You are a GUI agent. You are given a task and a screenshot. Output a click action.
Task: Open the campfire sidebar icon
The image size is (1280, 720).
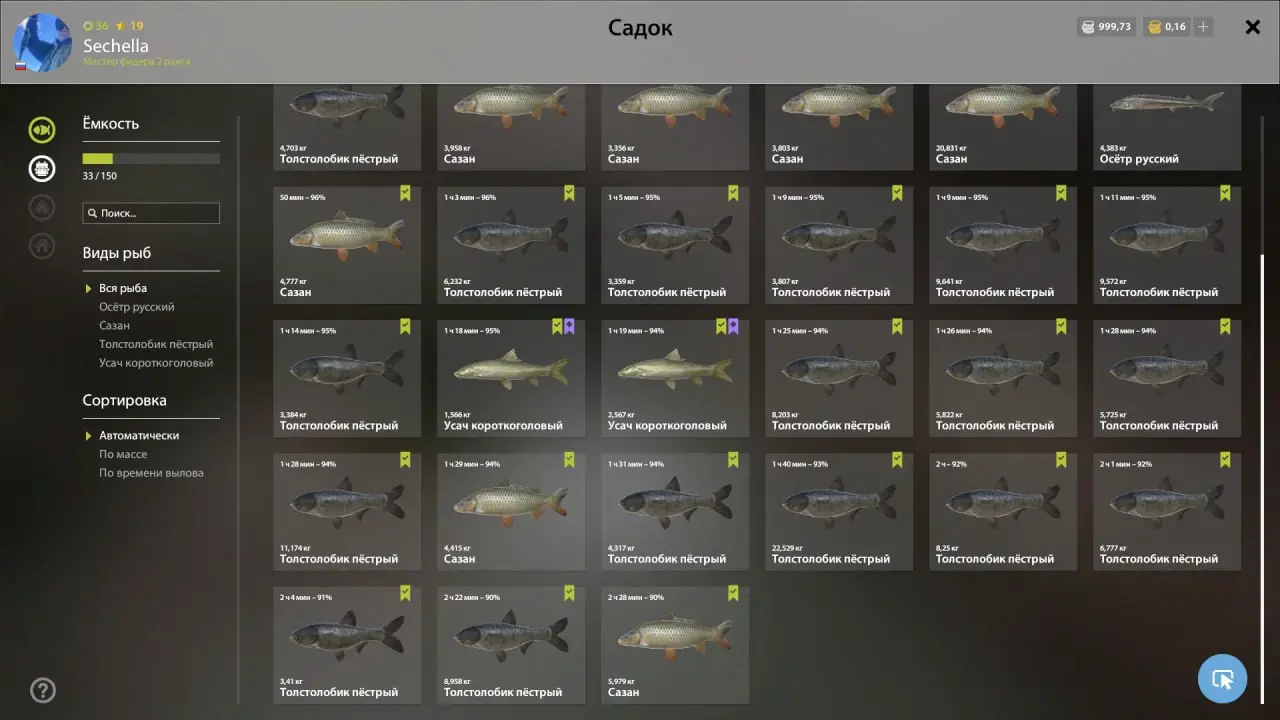(42, 207)
